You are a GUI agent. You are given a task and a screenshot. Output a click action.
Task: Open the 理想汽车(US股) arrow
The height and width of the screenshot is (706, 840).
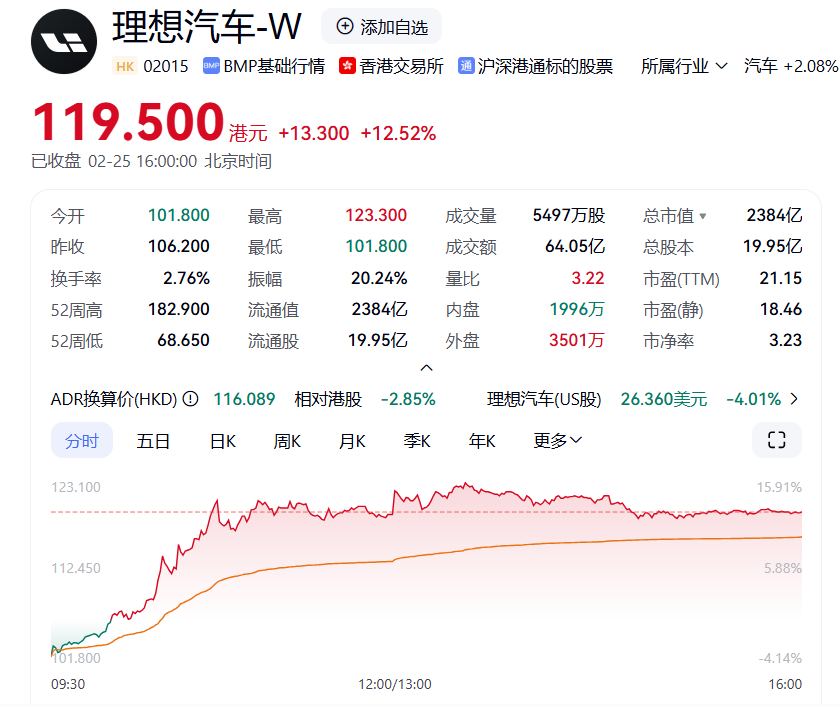click(794, 399)
